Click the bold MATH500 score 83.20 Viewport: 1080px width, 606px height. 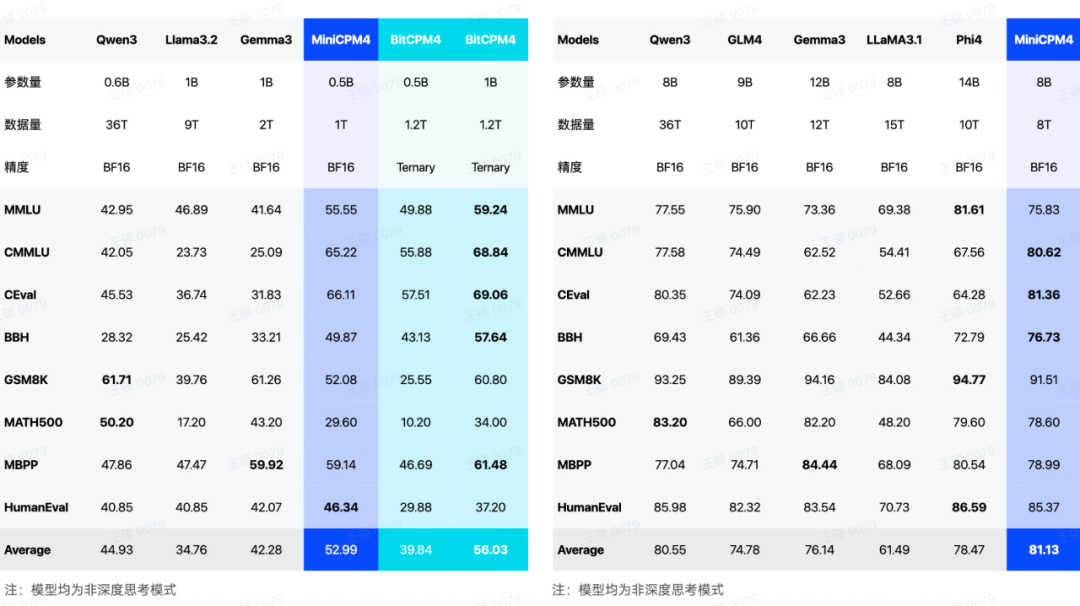coord(669,422)
